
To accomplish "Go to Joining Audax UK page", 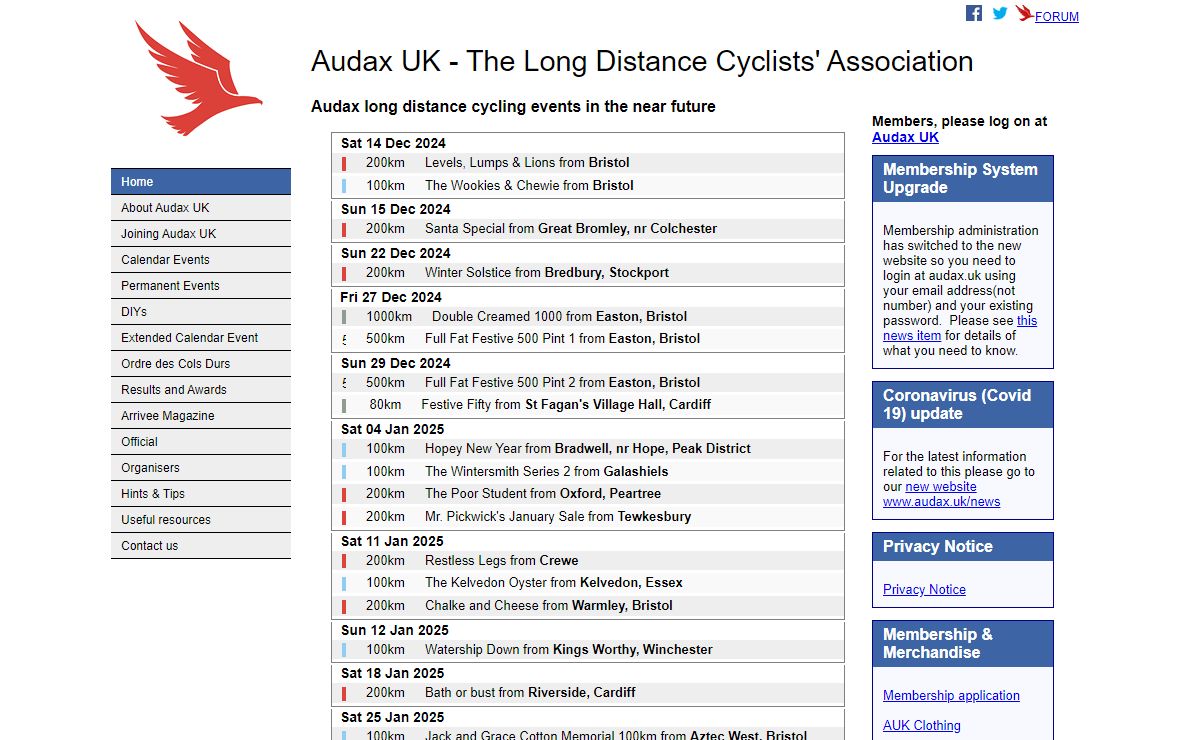I will coord(201,234).
